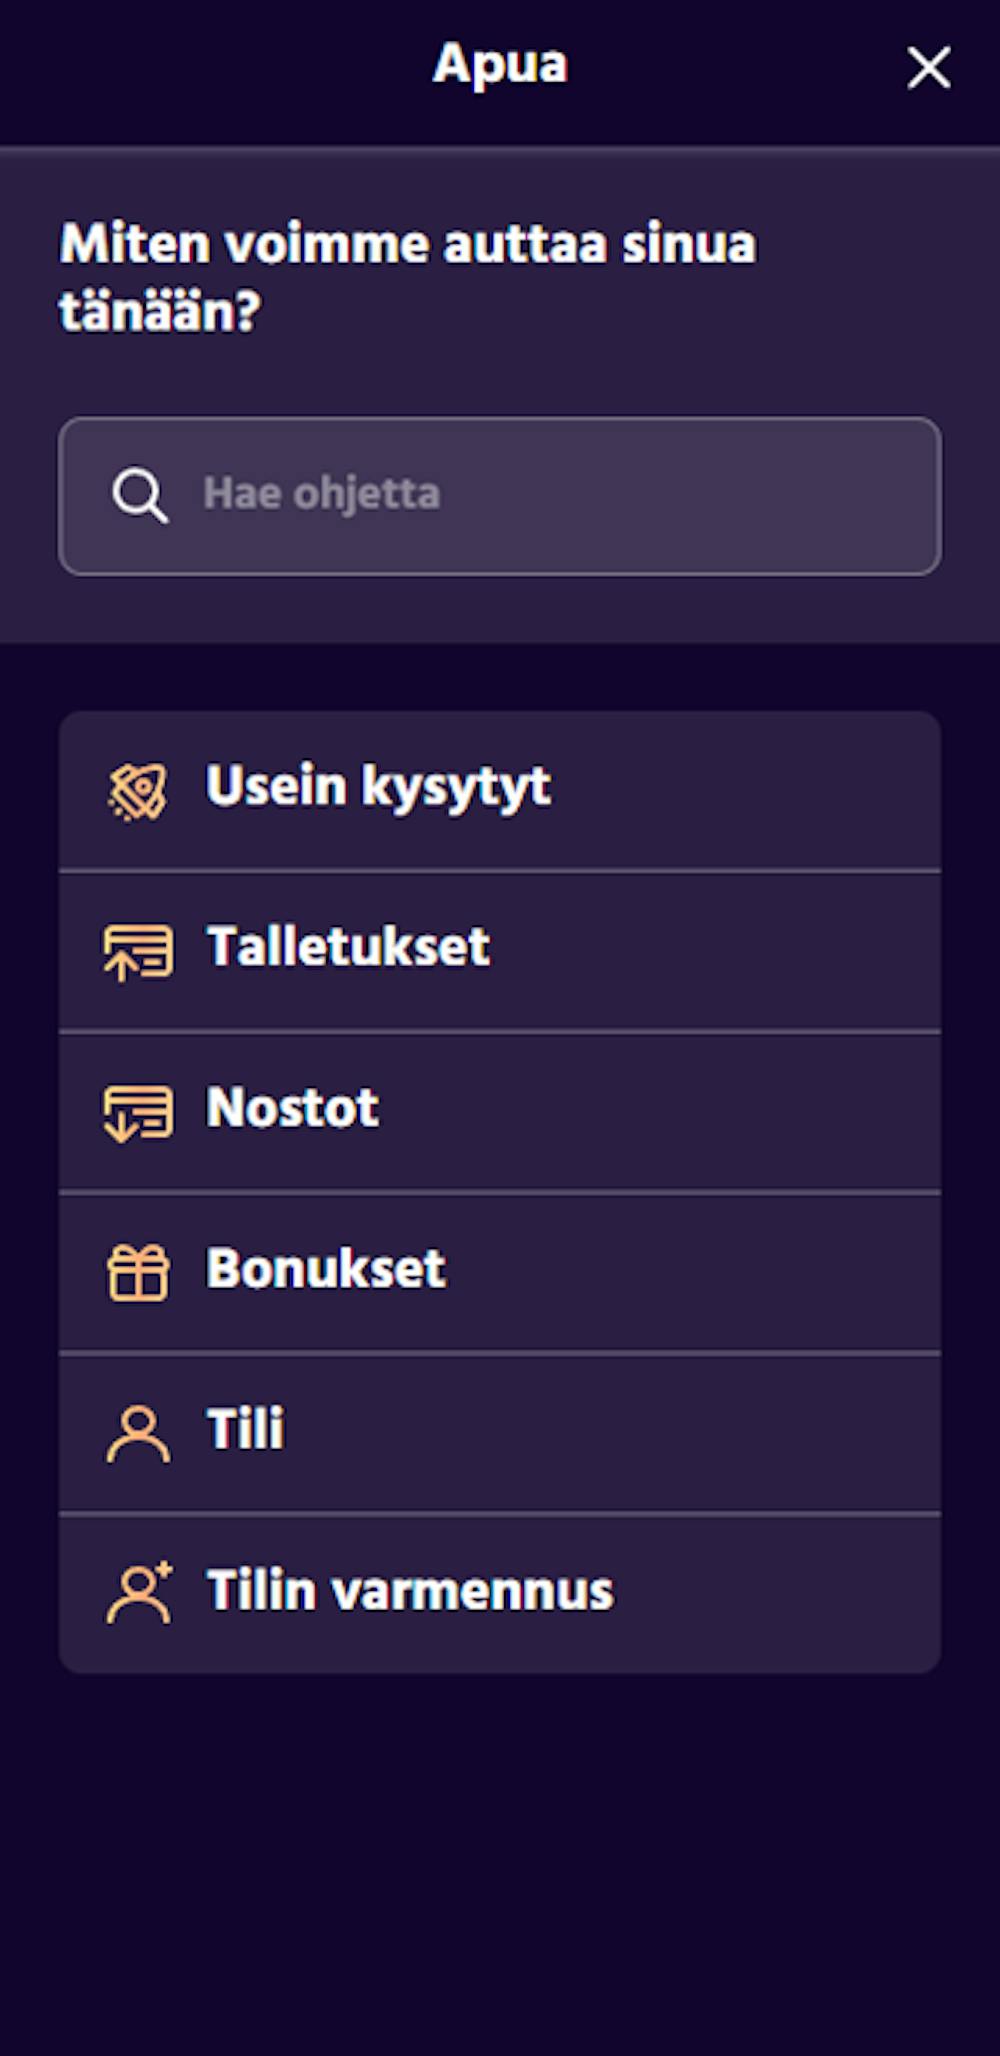Close the Apua help panel
The width and height of the screenshot is (1000, 2056).
click(928, 68)
